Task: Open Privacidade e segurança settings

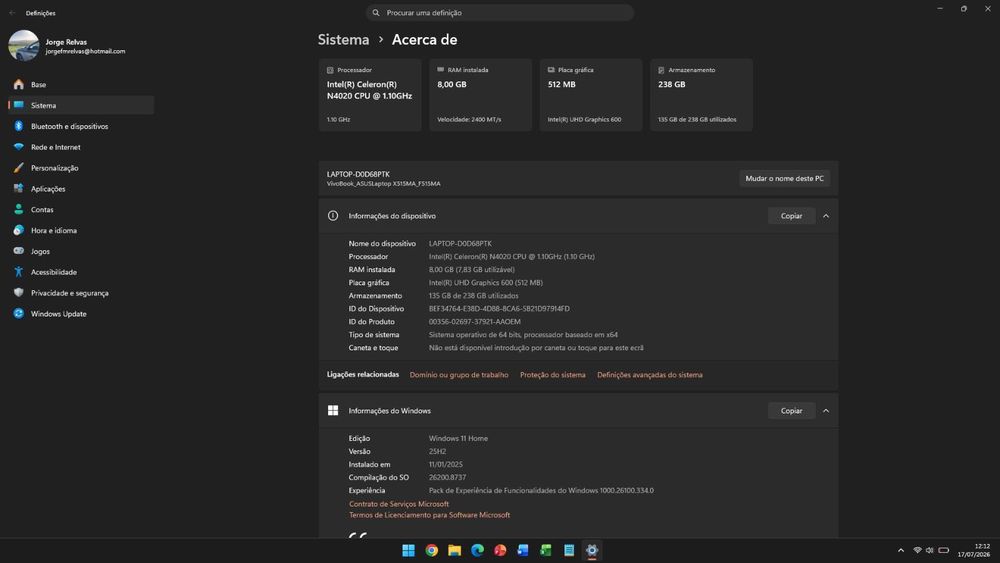Action: (x=81, y=293)
